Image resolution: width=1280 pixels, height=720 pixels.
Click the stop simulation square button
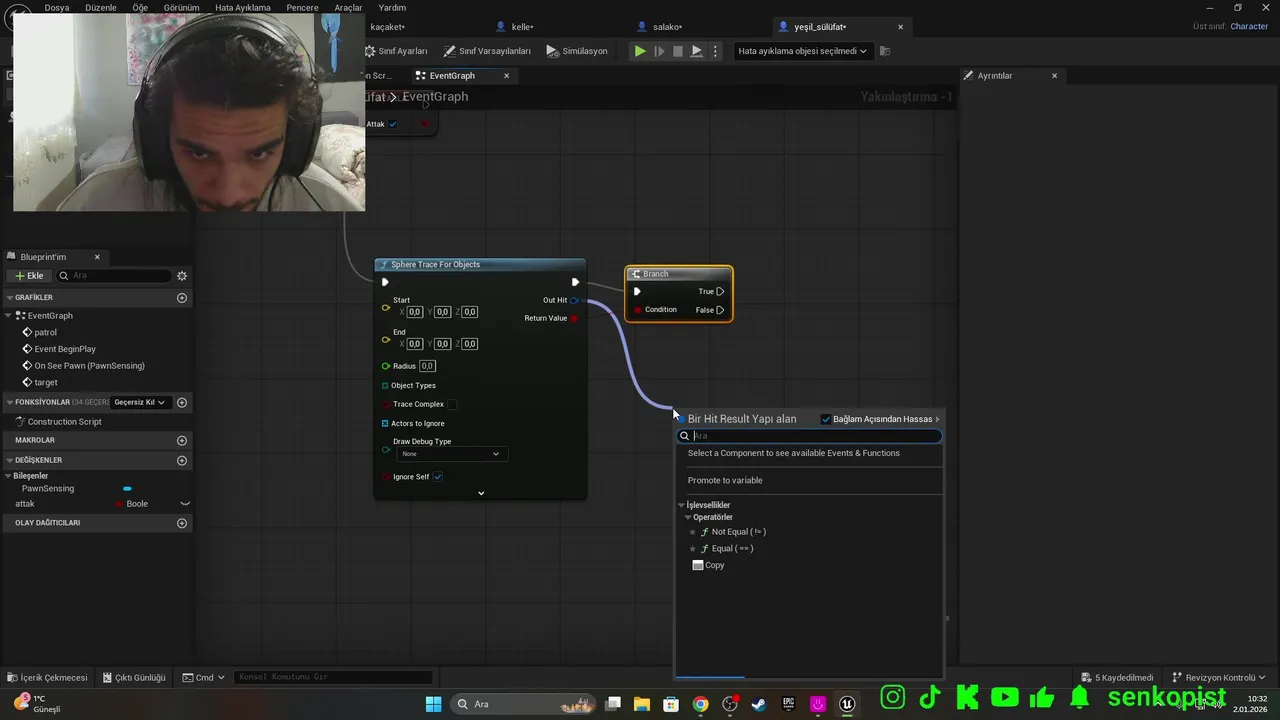coord(678,51)
